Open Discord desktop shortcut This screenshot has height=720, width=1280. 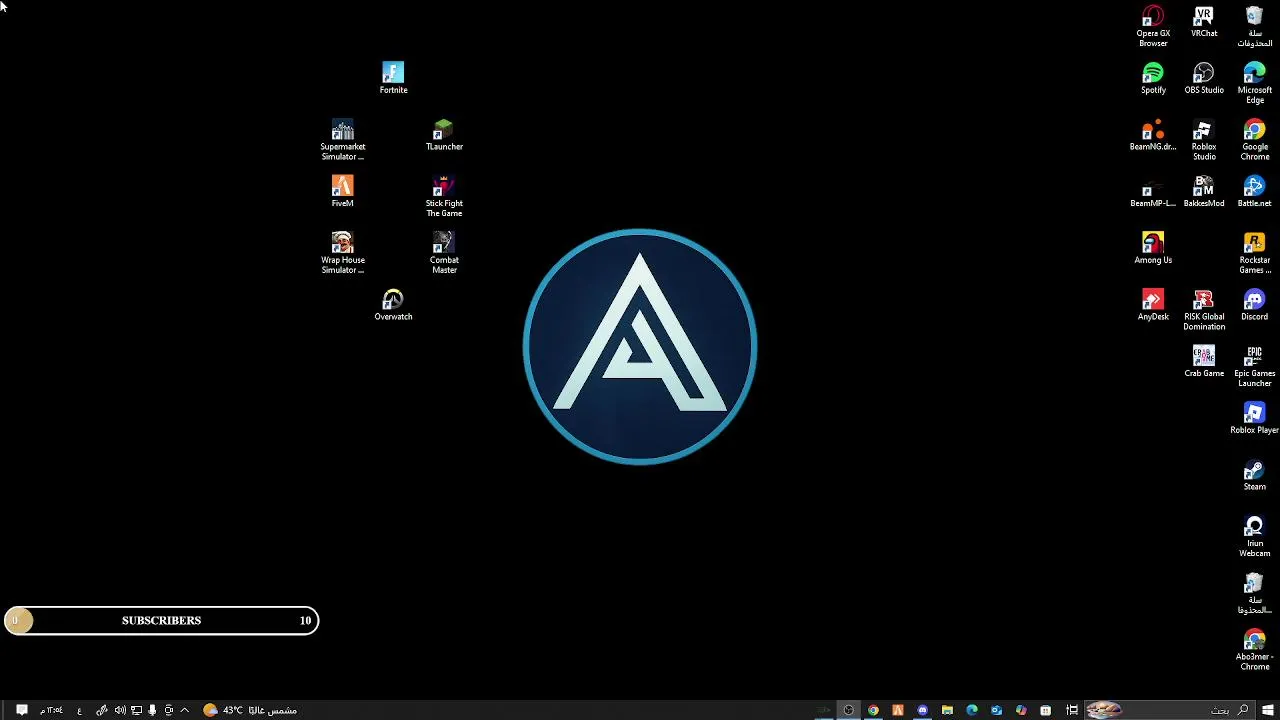(x=1254, y=305)
